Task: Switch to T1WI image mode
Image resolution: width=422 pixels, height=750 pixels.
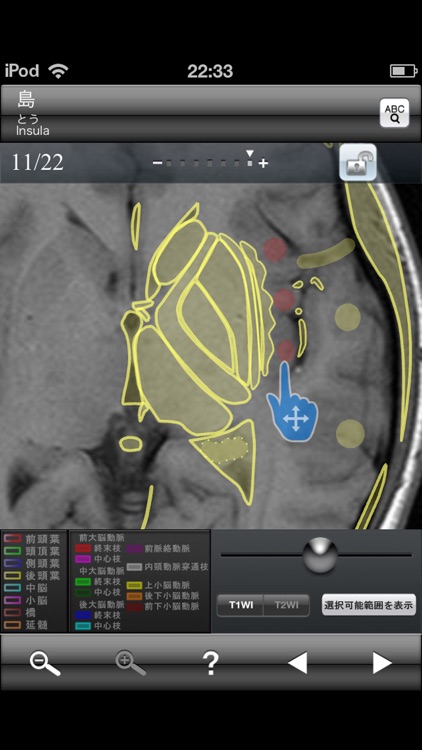Action: tap(240, 605)
